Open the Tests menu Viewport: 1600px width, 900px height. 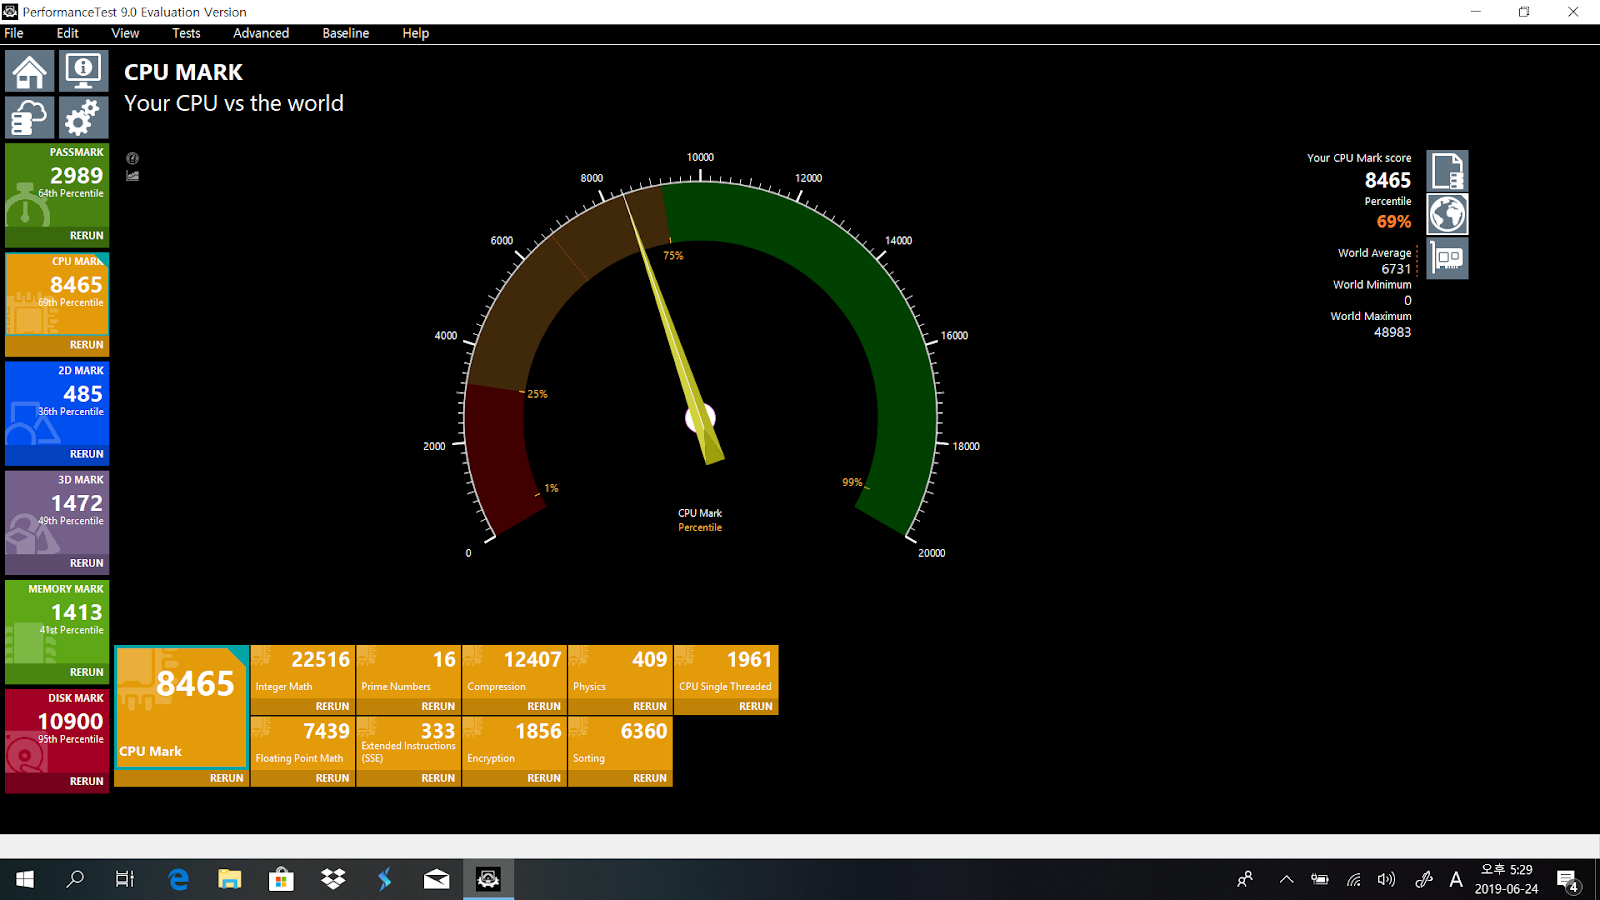186,33
